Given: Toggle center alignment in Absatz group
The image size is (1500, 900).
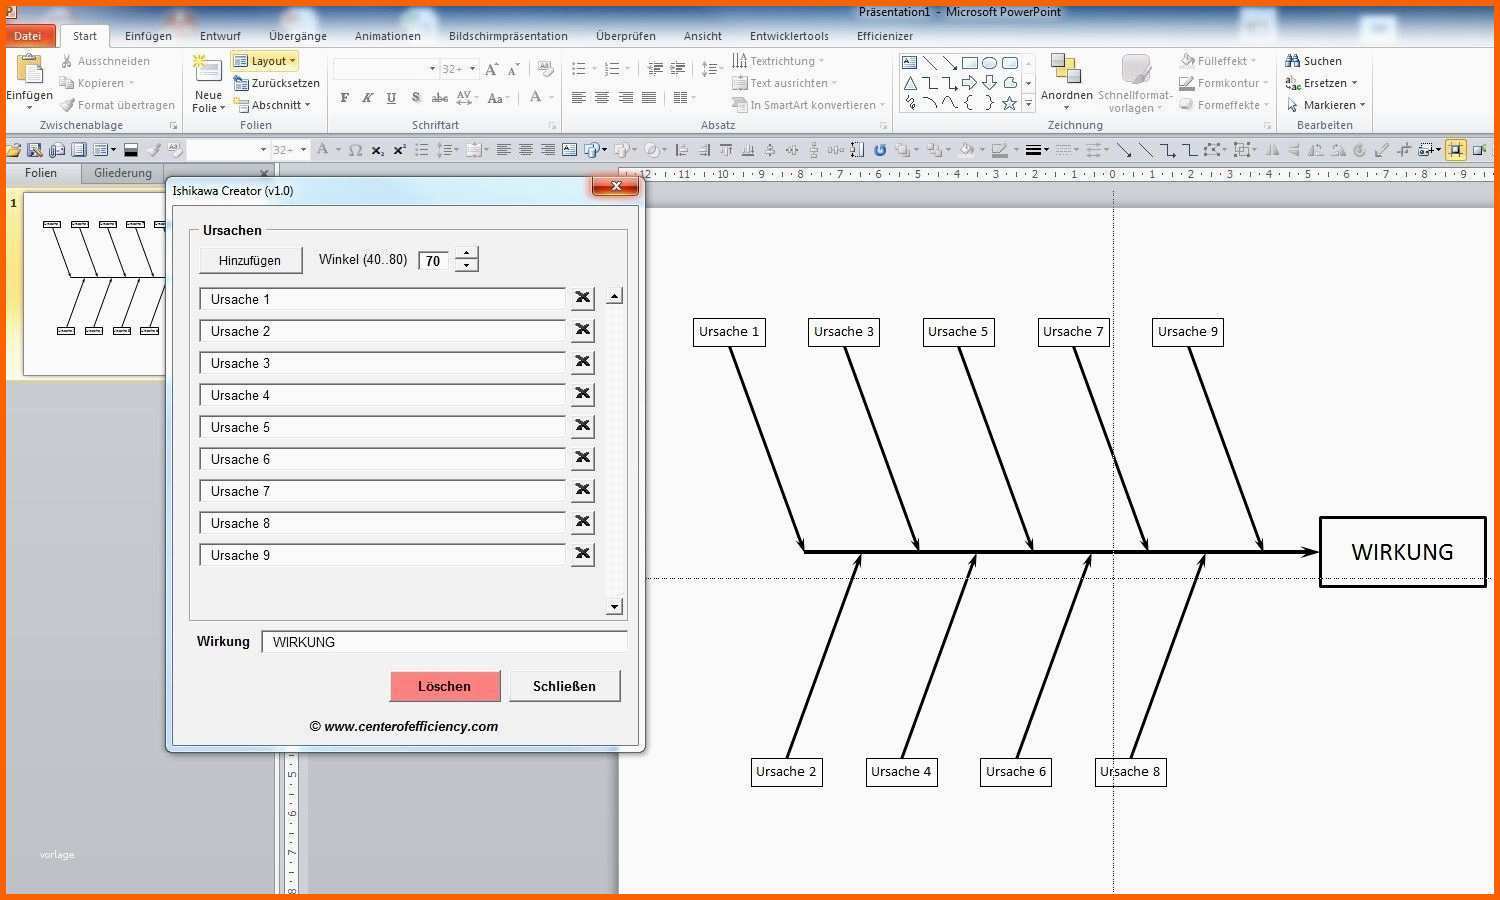Looking at the screenshot, I should coord(602,98).
